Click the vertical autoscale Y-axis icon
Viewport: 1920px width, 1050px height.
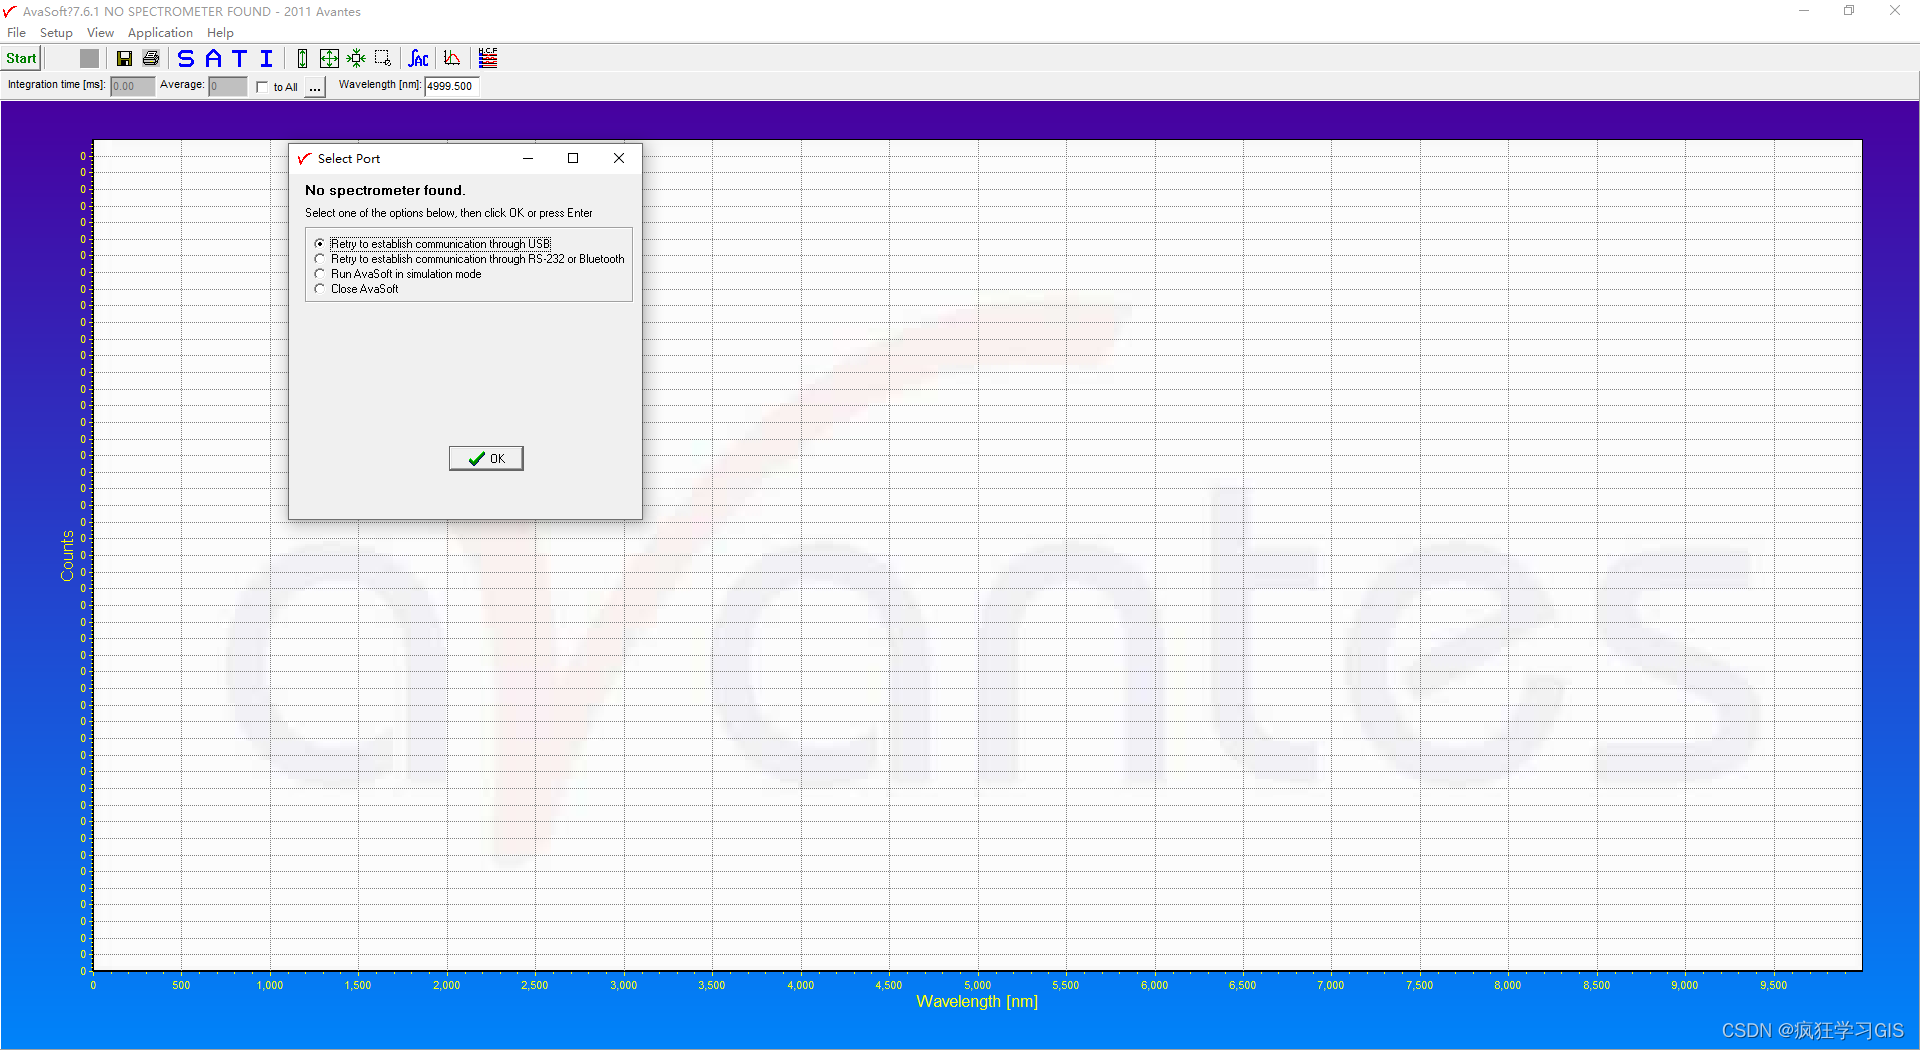point(302,58)
